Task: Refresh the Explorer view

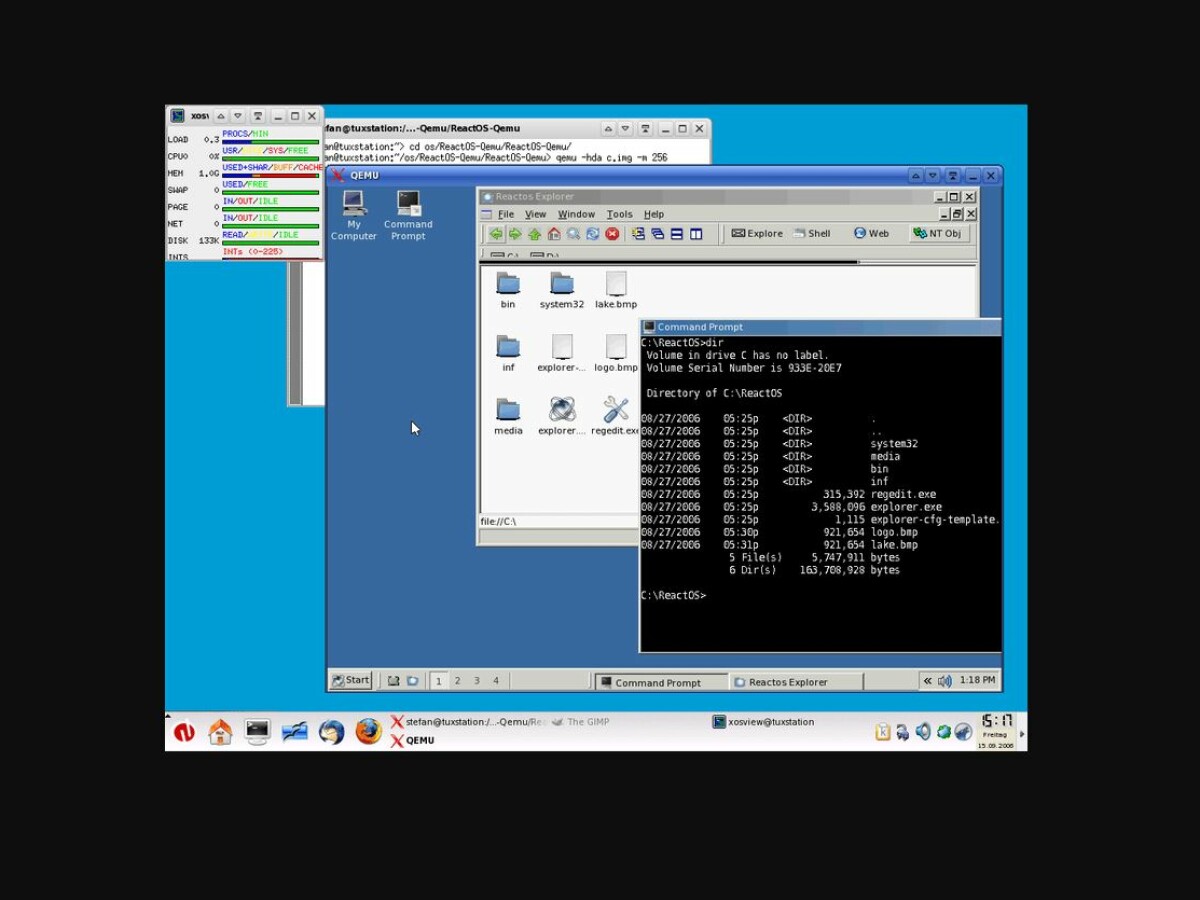Action: tap(593, 234)
